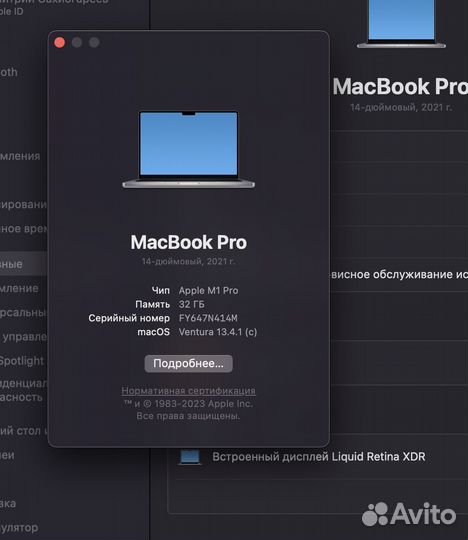Click the macOS version Ventura 13.4.1 (c)
The image size is (468, 540).
[218, 332]
